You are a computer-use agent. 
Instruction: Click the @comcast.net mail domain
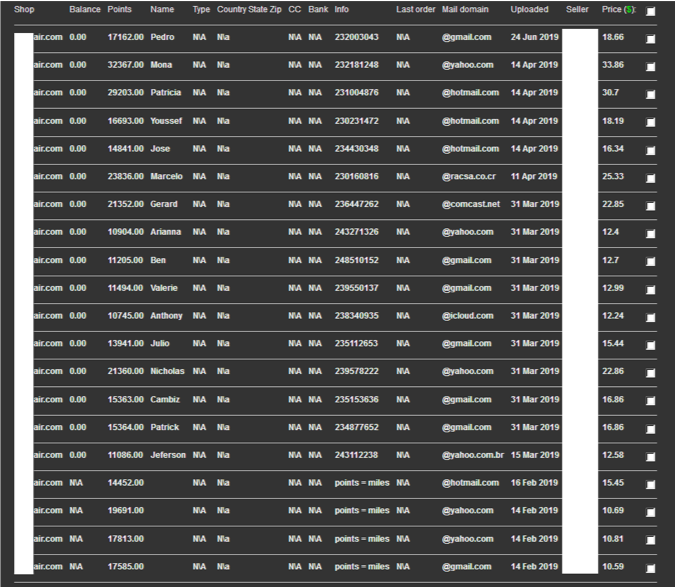(471, 204)
